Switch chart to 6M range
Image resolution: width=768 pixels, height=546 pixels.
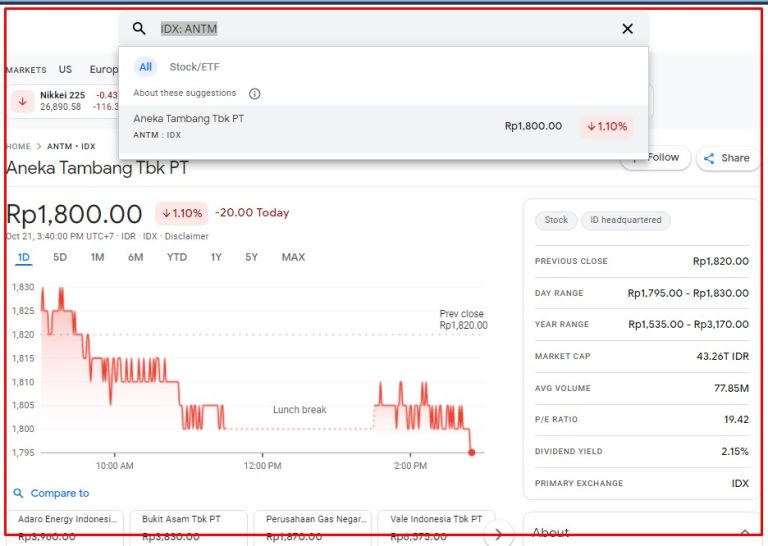click(136, 257)
